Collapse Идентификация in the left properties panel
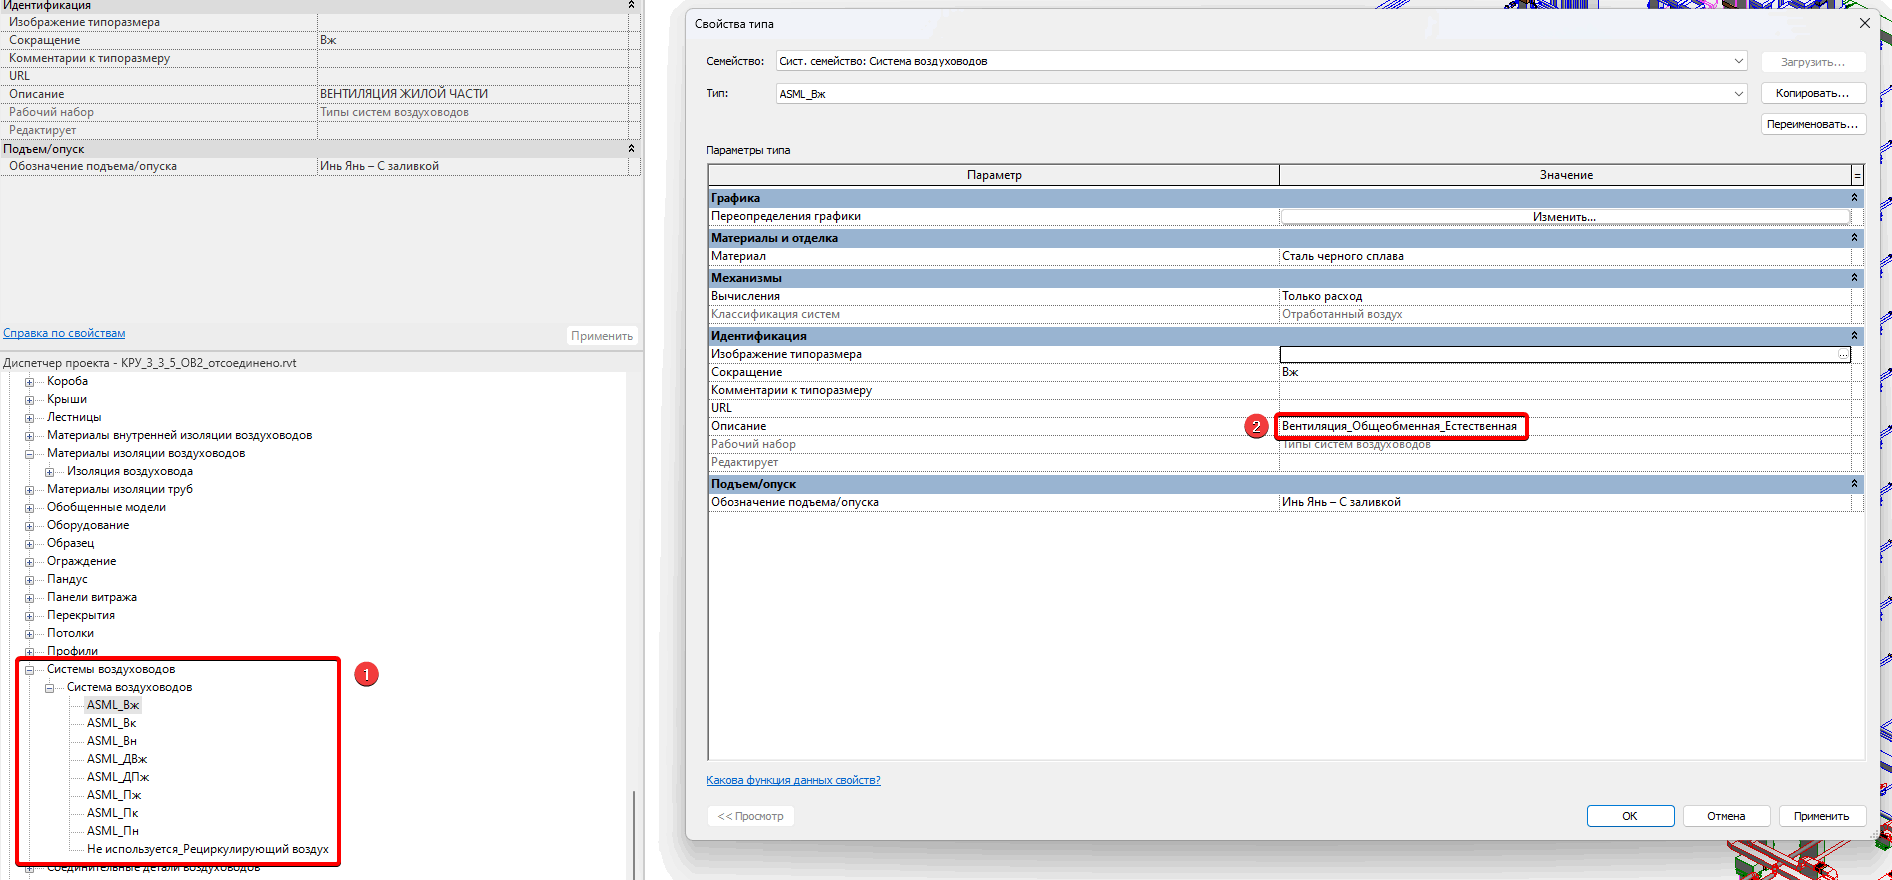The height and width of the screenshot is (880, 1892). tap(631, 5)
